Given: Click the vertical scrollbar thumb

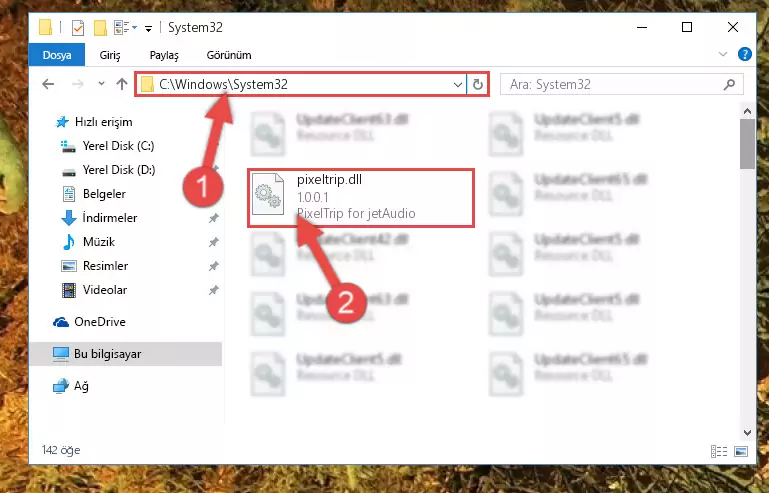Looking at the screenshot, I should coord(747,144).
